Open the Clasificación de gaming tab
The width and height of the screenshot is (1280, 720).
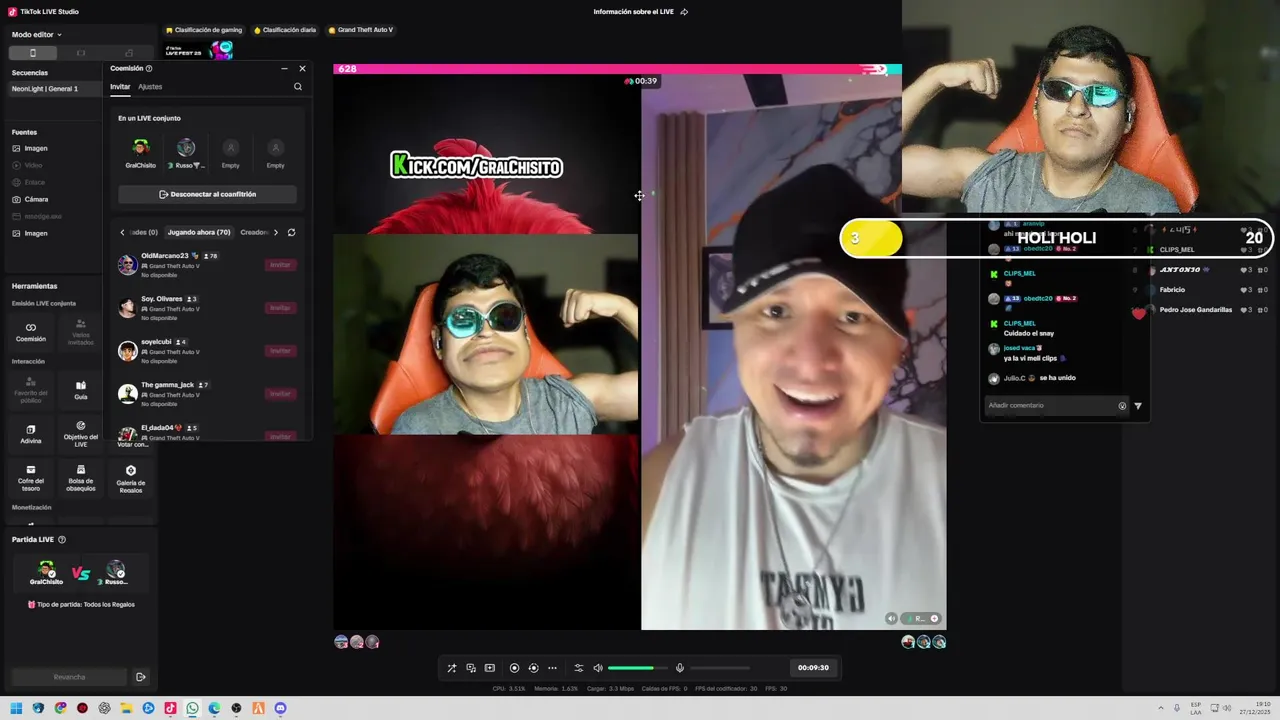204,30
